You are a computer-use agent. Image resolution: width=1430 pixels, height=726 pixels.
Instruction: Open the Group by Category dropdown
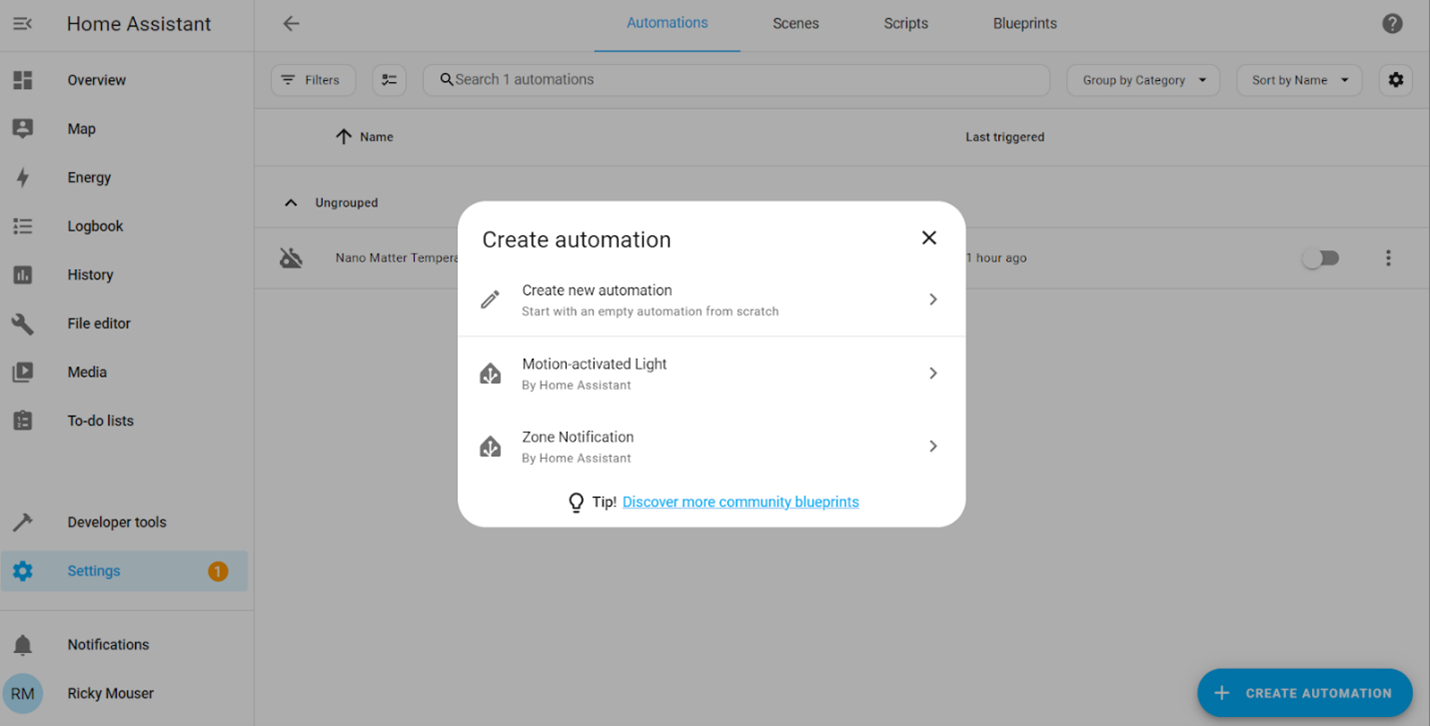pyautogui.click(x=1143, y=80)
